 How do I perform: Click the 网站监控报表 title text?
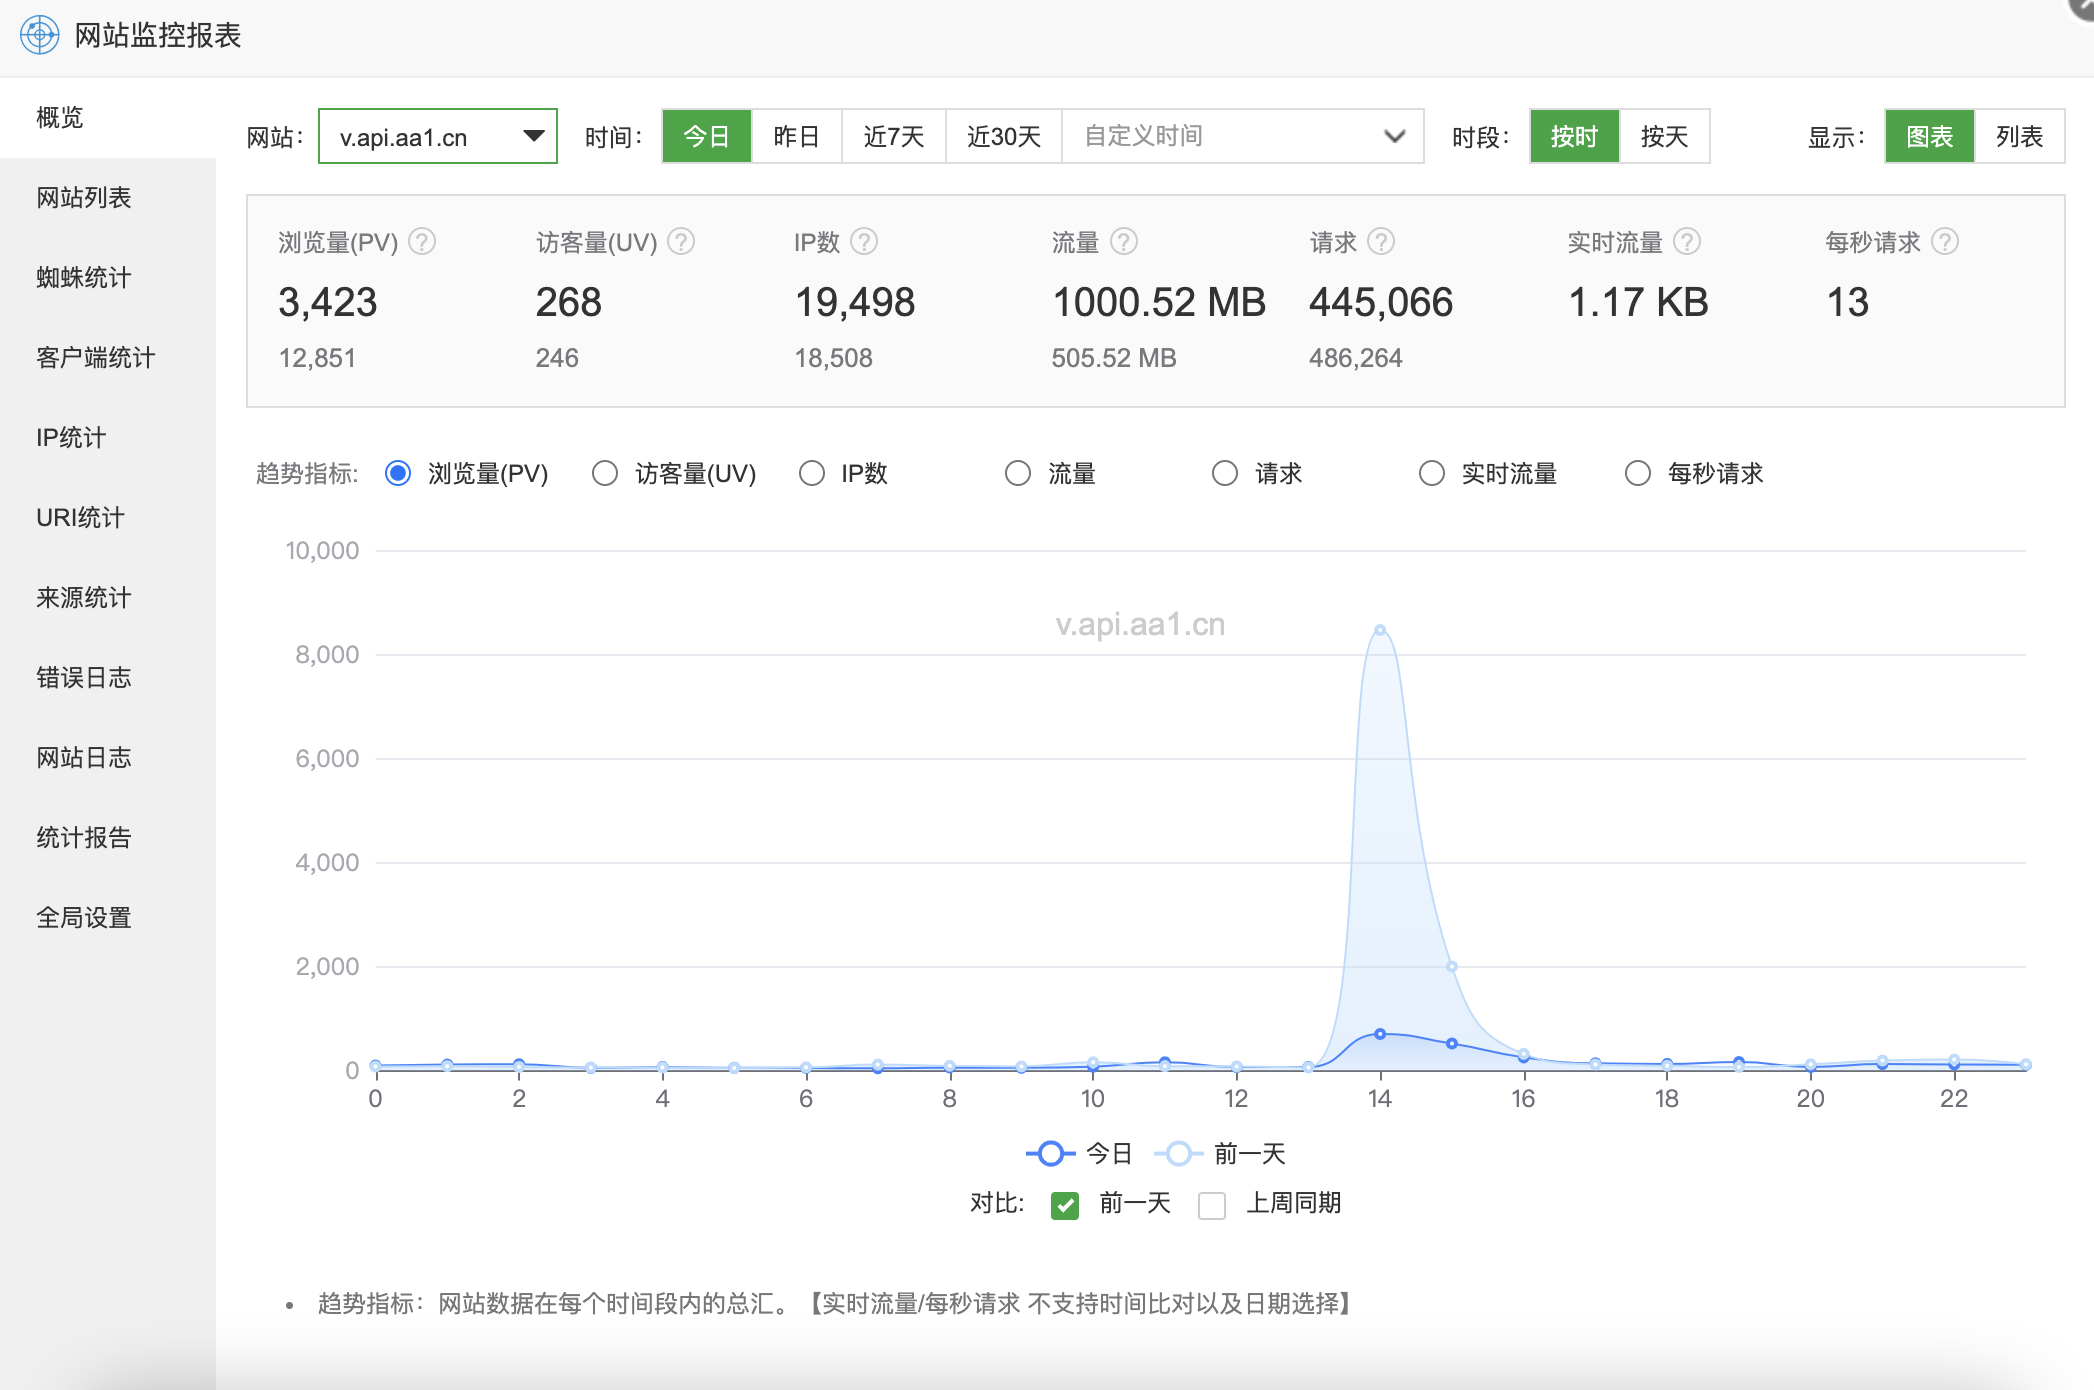[158, 35]
